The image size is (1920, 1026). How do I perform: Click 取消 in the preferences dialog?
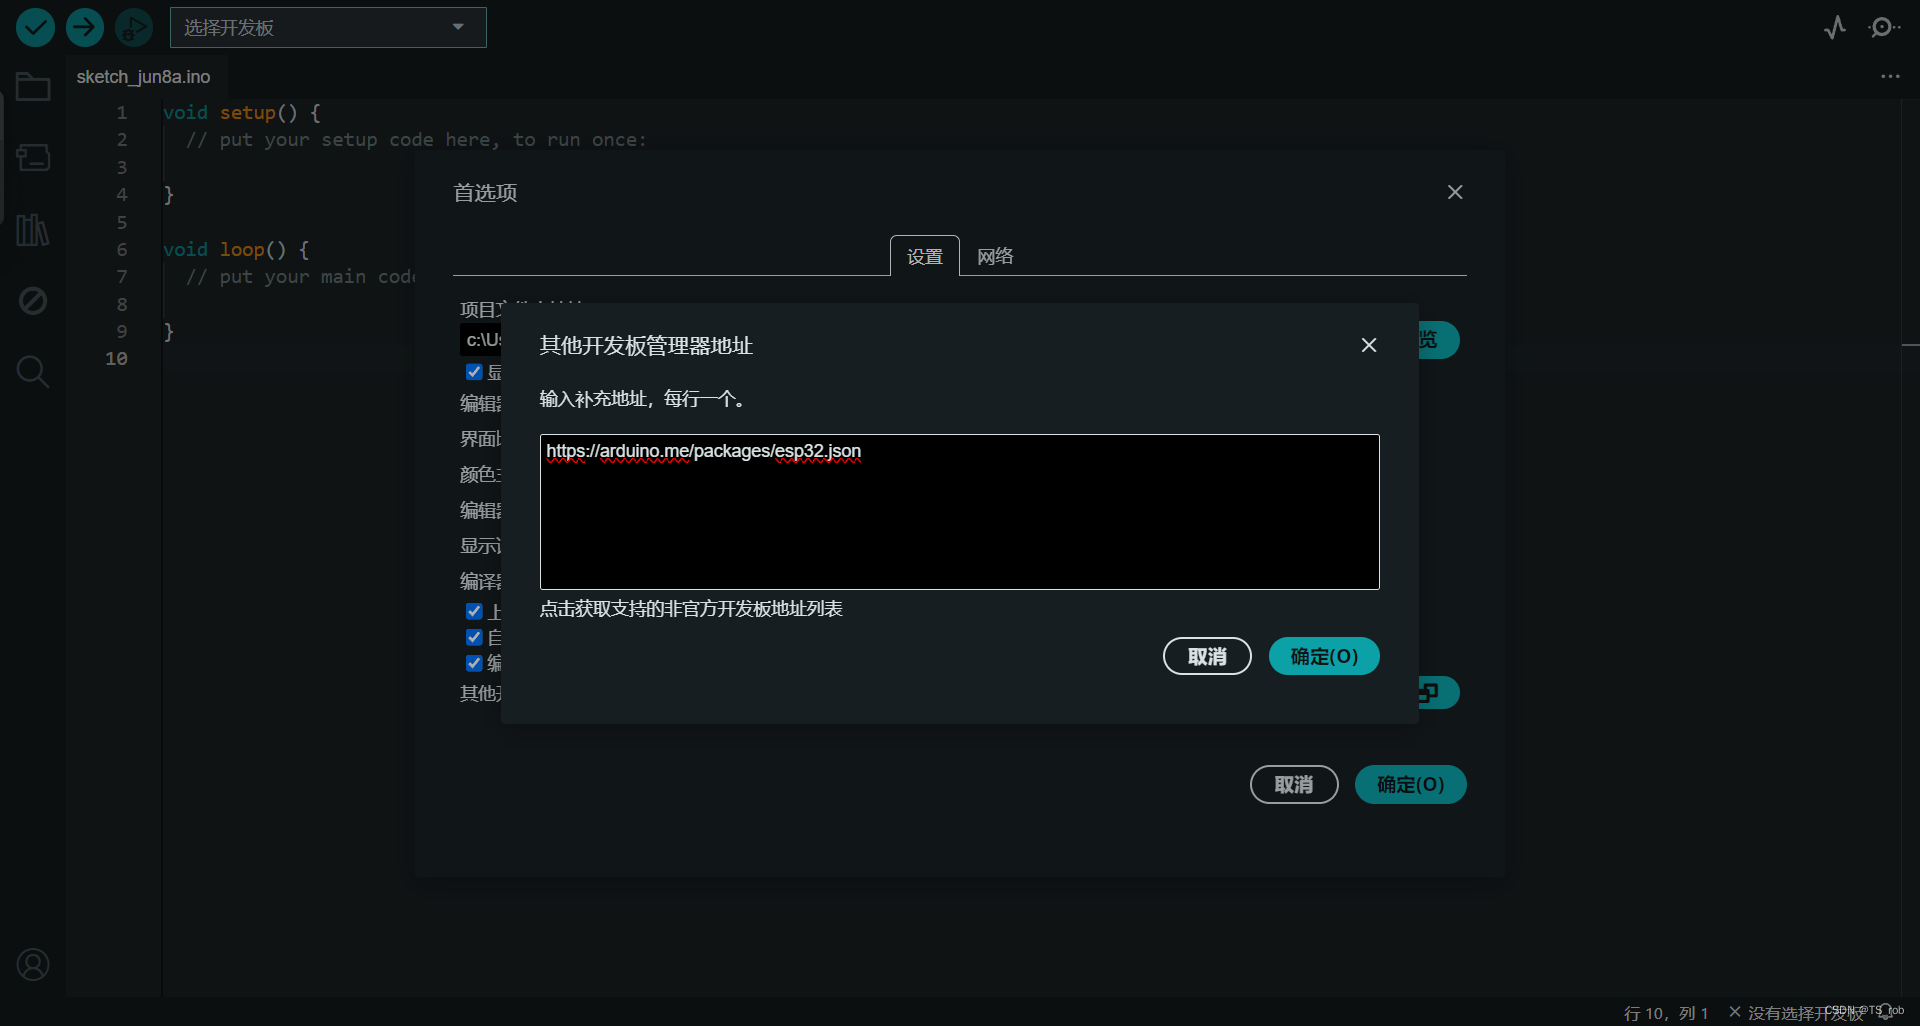(1294, 785)
